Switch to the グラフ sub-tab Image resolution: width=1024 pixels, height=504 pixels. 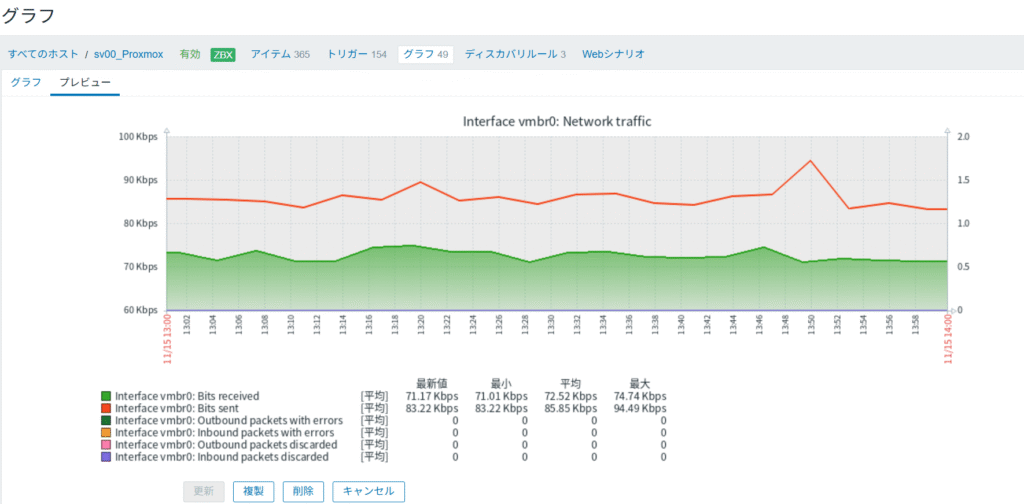click(26, 82)
